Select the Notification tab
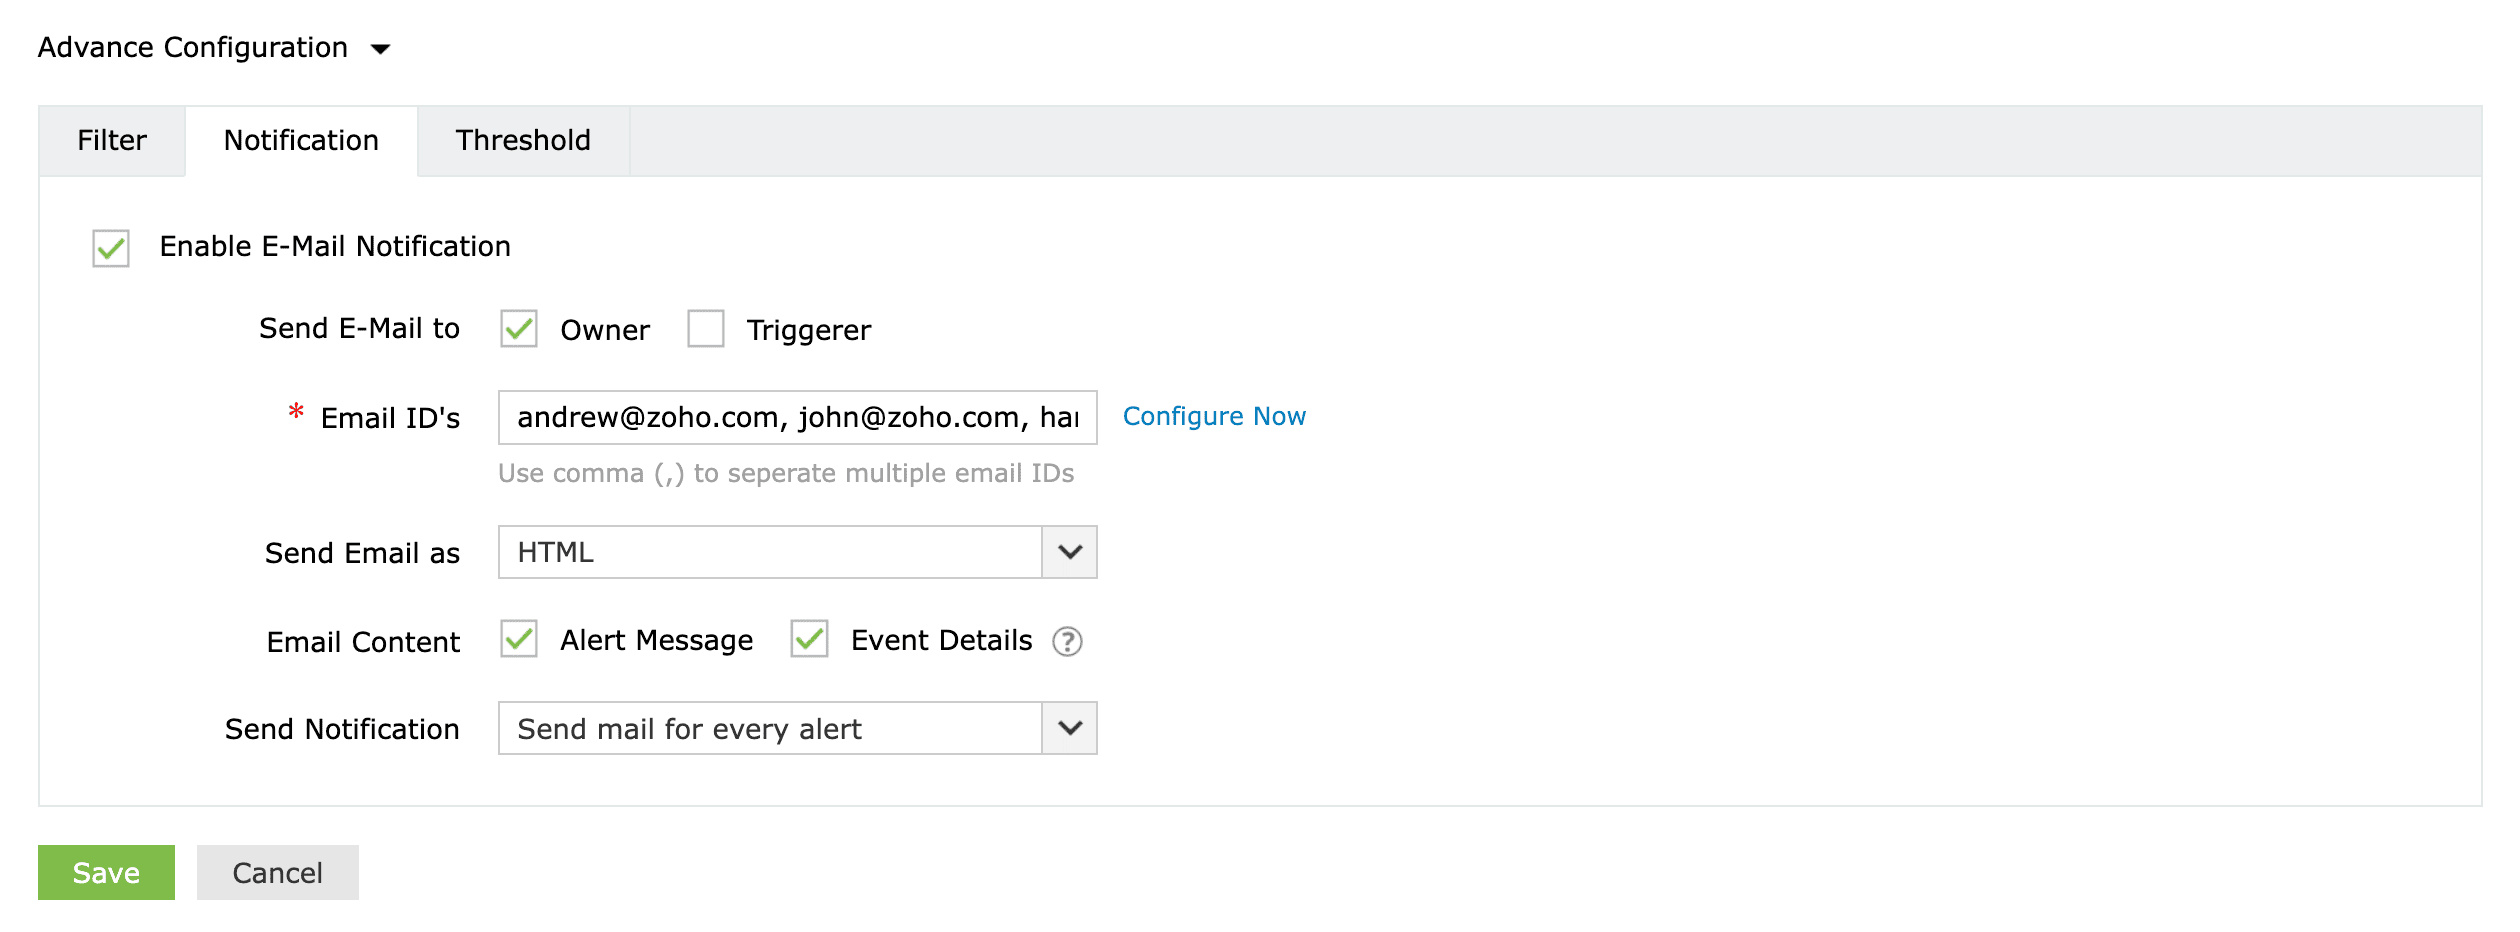 tap(300, 140)
